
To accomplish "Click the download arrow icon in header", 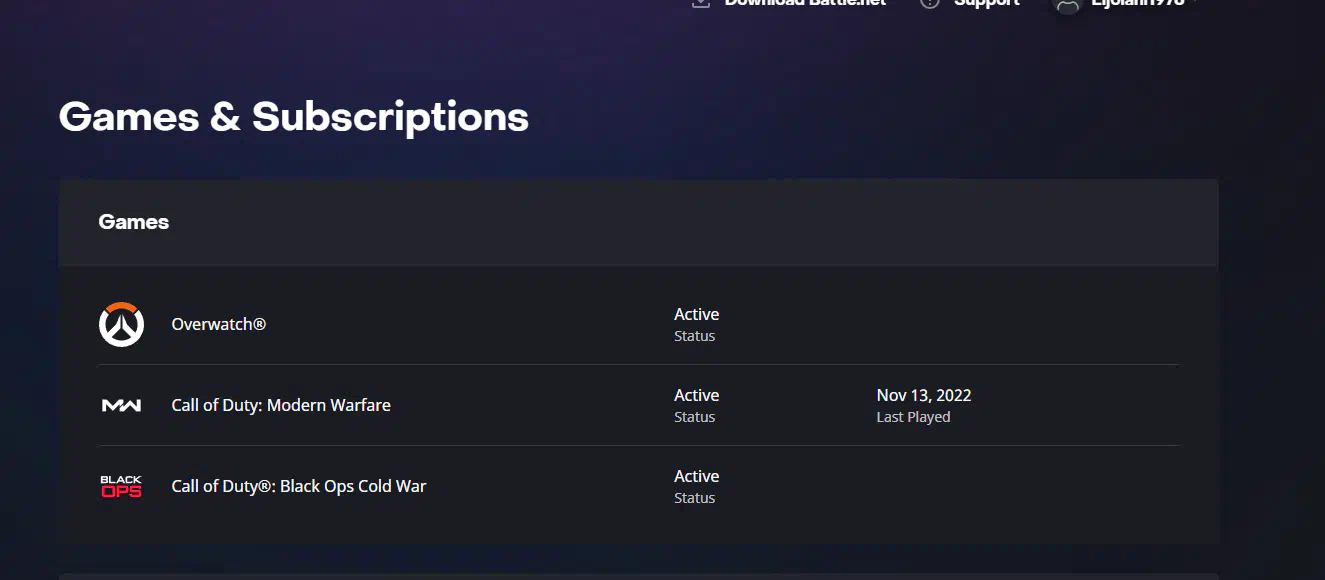I will [x=701, y=2].
